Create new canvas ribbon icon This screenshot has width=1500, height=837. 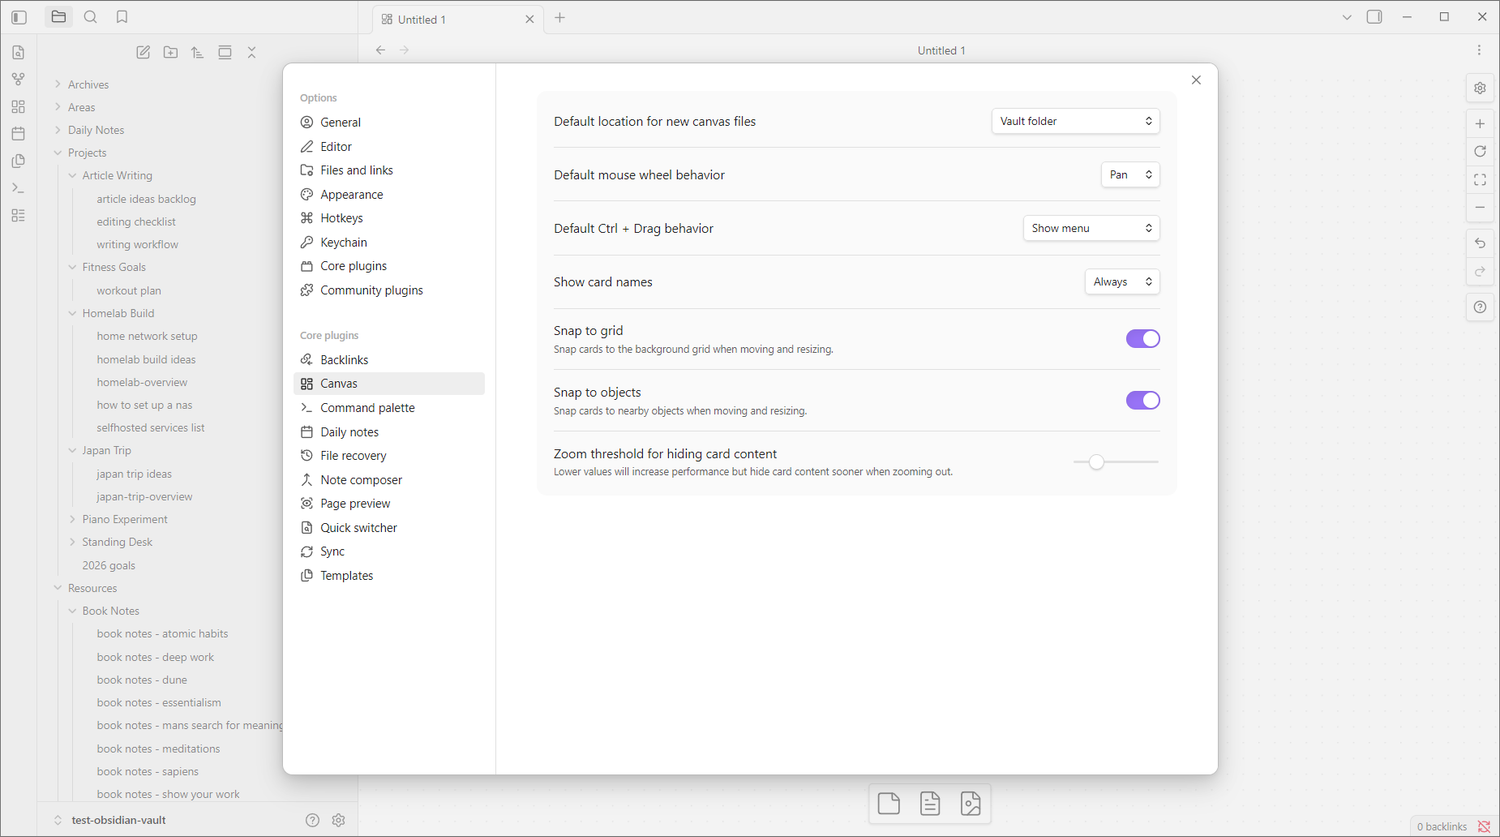point(18,106)
